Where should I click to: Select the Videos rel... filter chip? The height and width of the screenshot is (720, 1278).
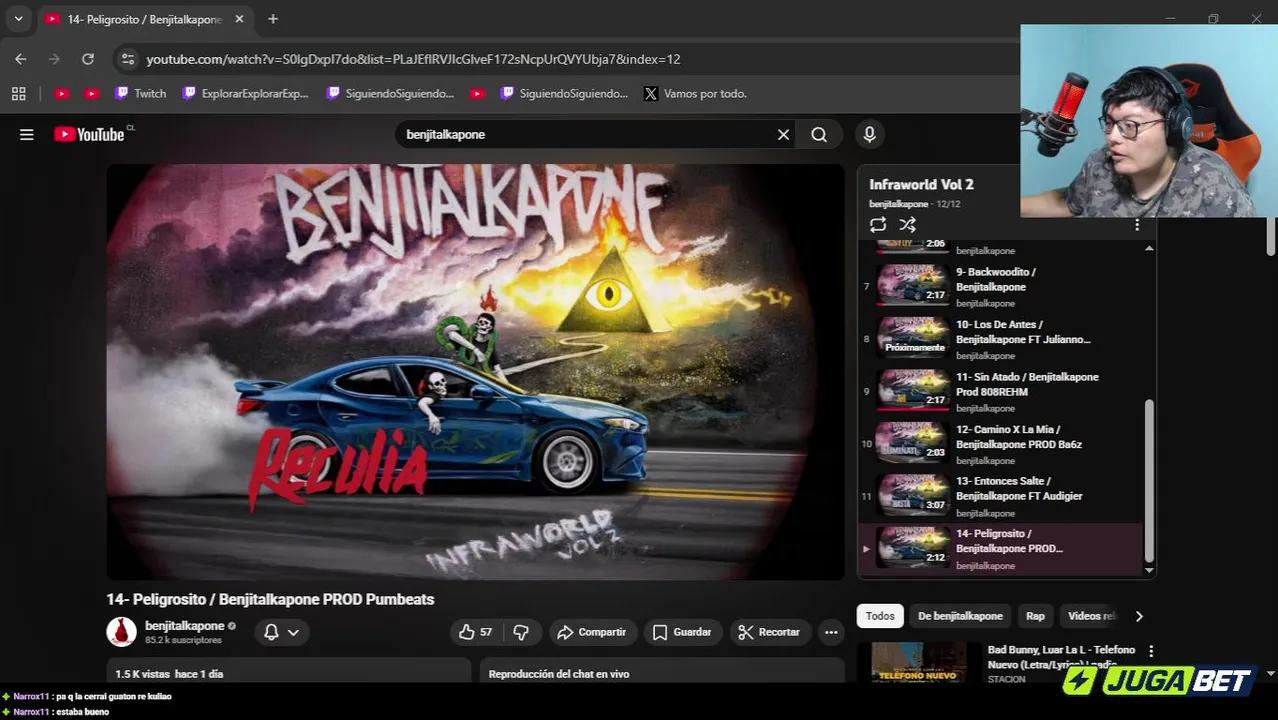click(1090, 616)
